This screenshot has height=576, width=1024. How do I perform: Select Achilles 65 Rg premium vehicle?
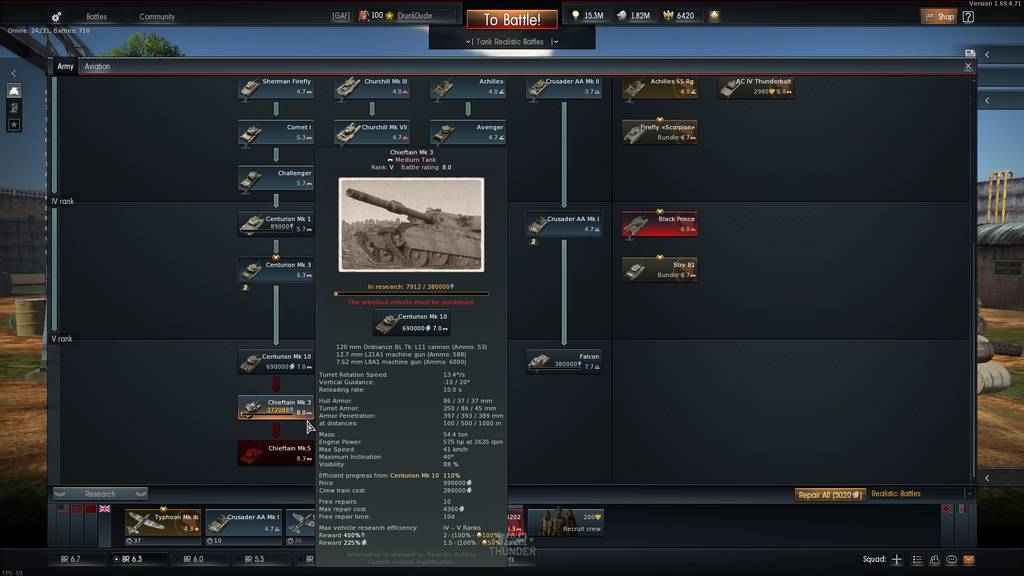[660, 87]
